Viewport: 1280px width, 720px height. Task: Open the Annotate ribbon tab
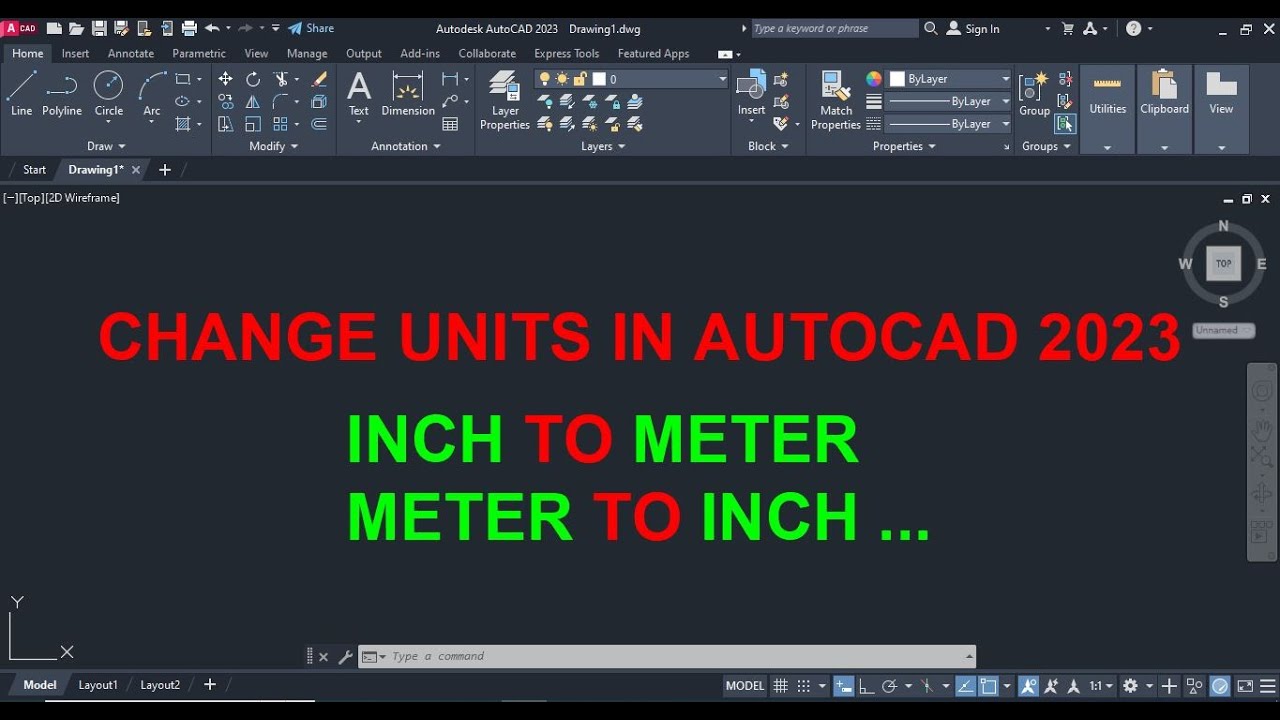[x=131, y=54]
